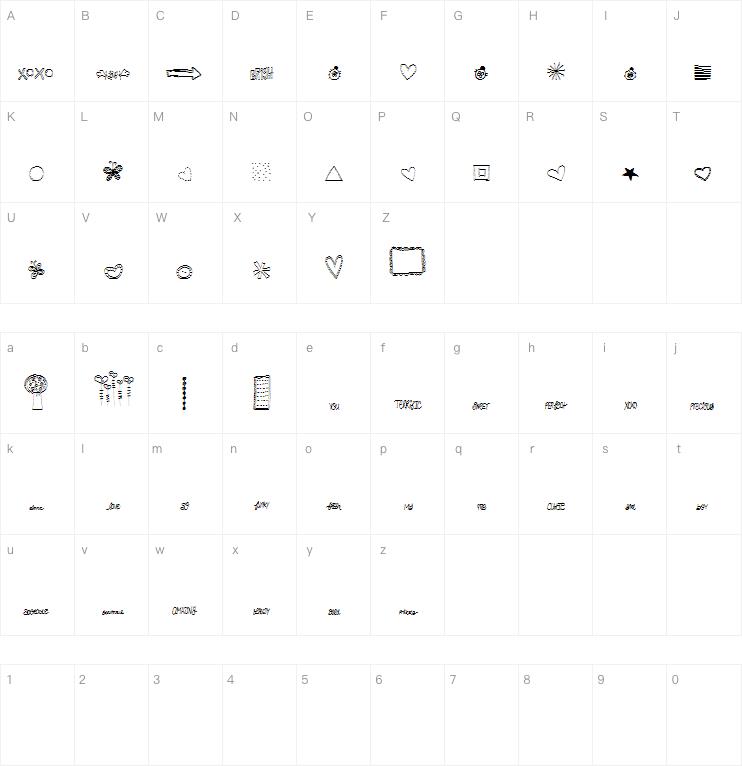This screenshot has height=766, width=742.
Task: Select the word glyph under lowercase f
Action: [x=408, y=404]
